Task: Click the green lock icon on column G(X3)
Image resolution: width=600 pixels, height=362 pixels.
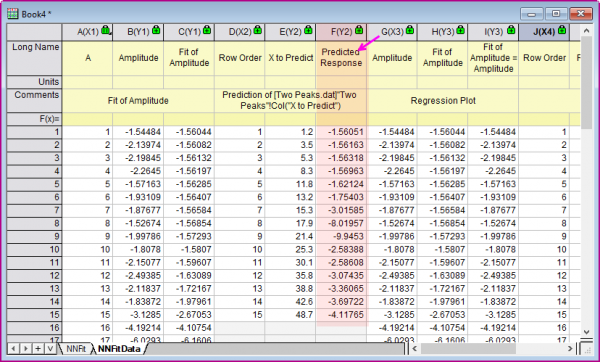Action: pos(409,30)
